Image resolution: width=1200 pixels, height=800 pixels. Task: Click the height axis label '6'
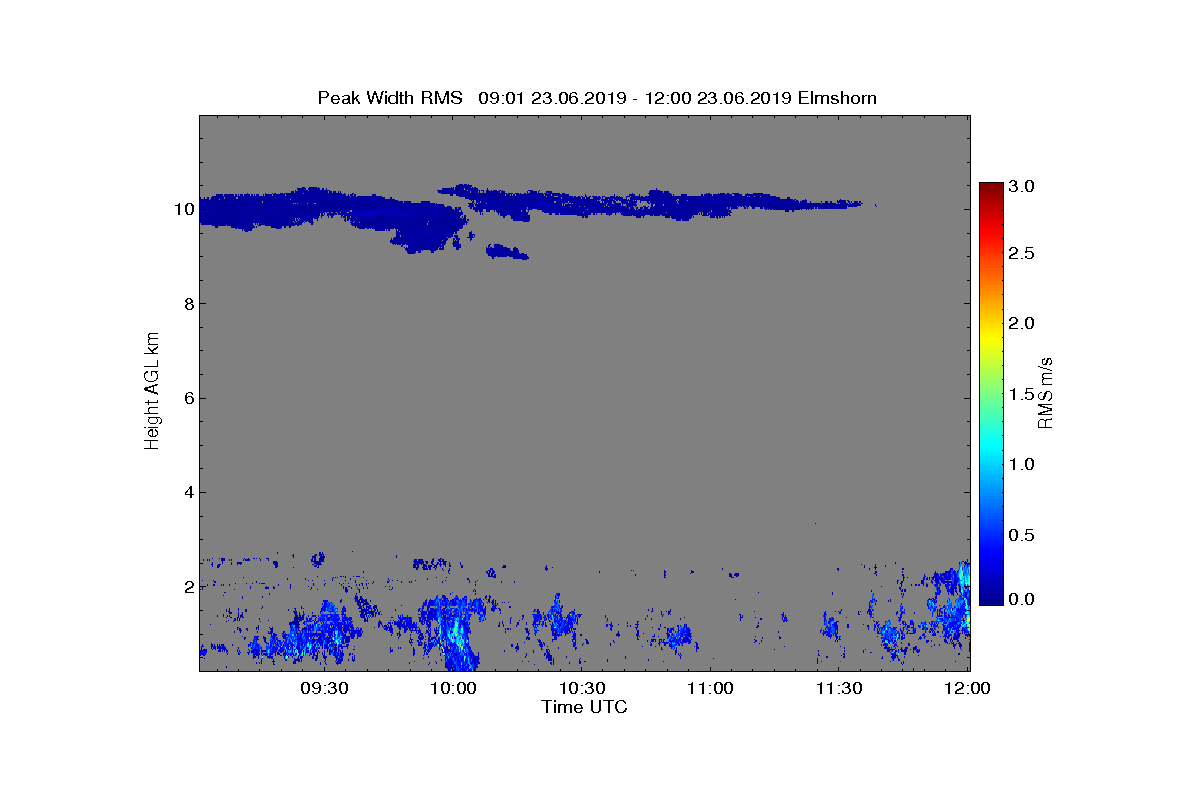tap(188, 398)
